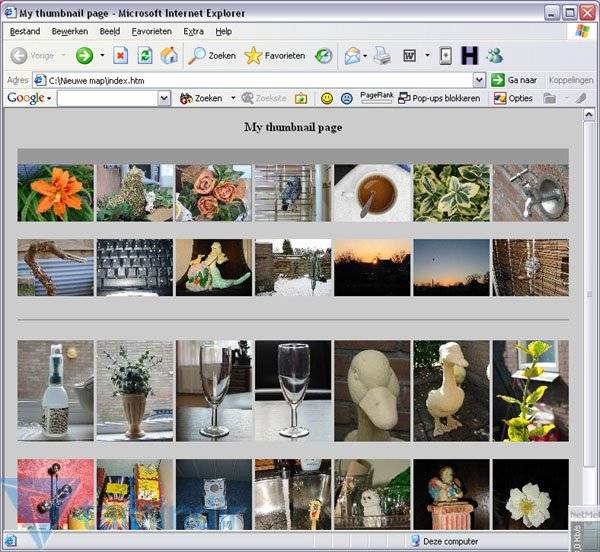The height and width of the screenshot is (552, 600).
Task: Open the Favorieten menu in the menu bar
Action: [151, 32]
